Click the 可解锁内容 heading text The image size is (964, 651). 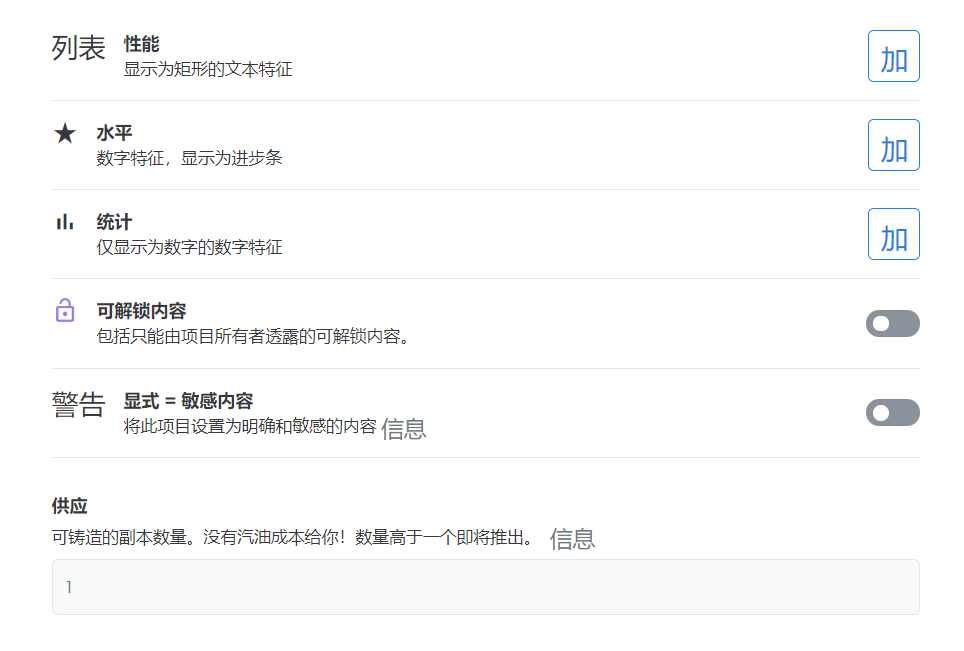tap(141, 311)
